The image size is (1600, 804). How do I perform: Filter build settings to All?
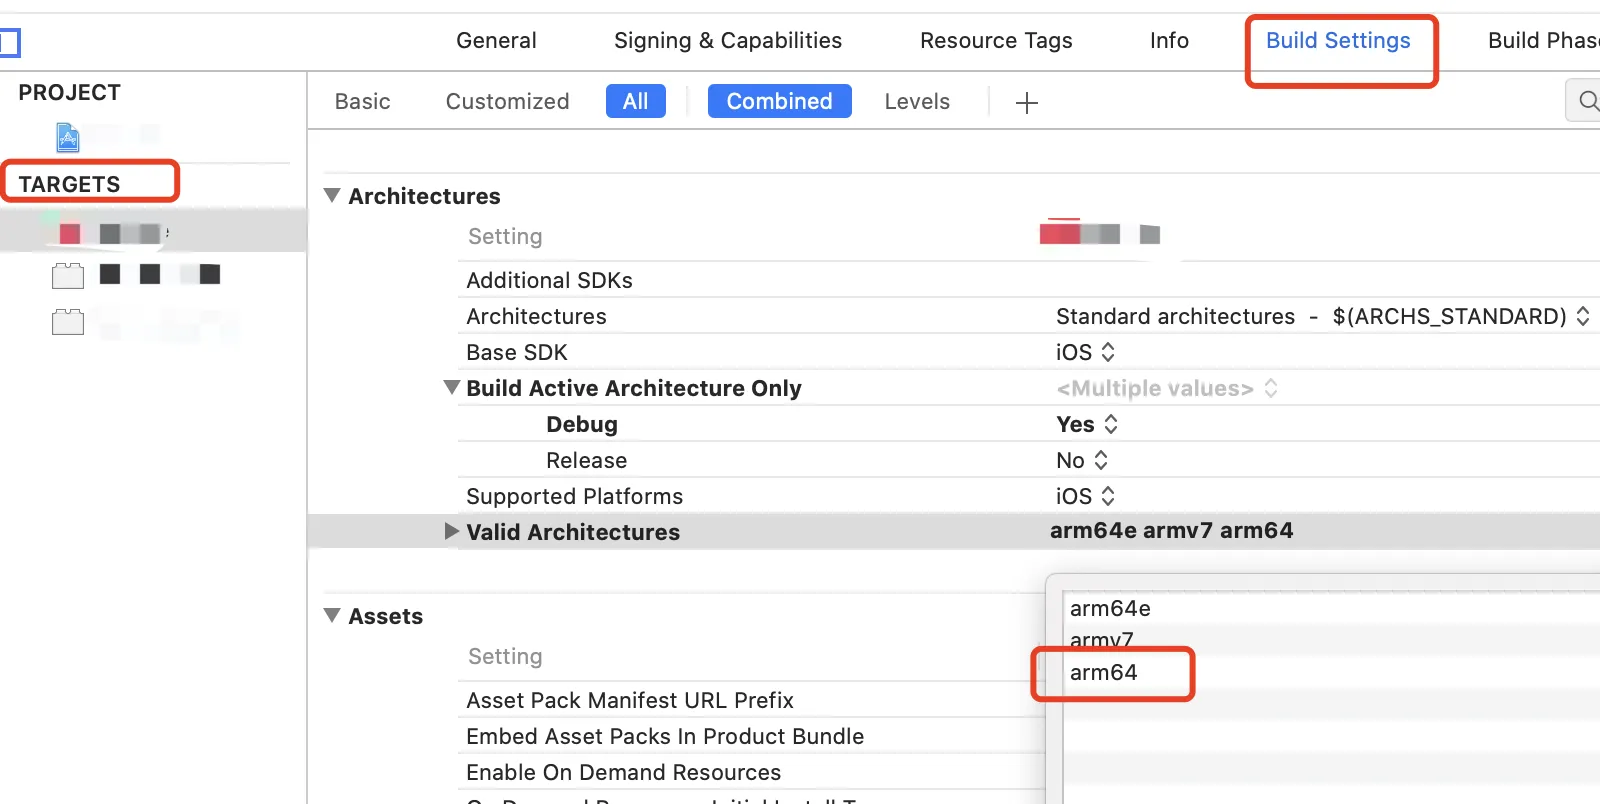[x=635, y=101]
